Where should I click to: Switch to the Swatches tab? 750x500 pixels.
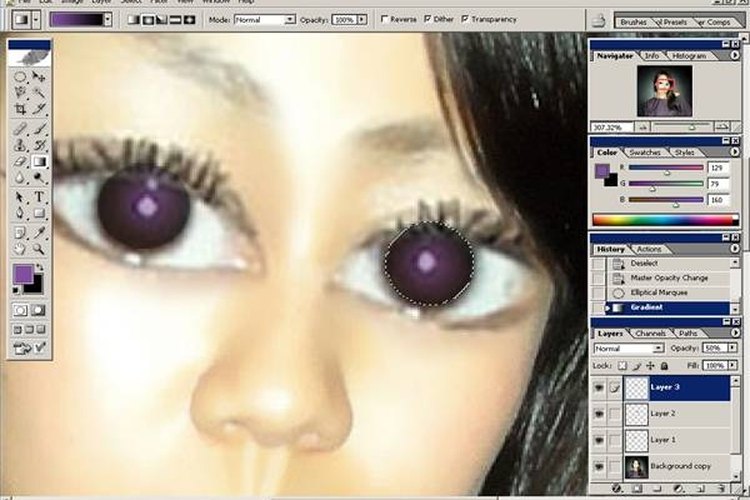(x=644, y=152)
